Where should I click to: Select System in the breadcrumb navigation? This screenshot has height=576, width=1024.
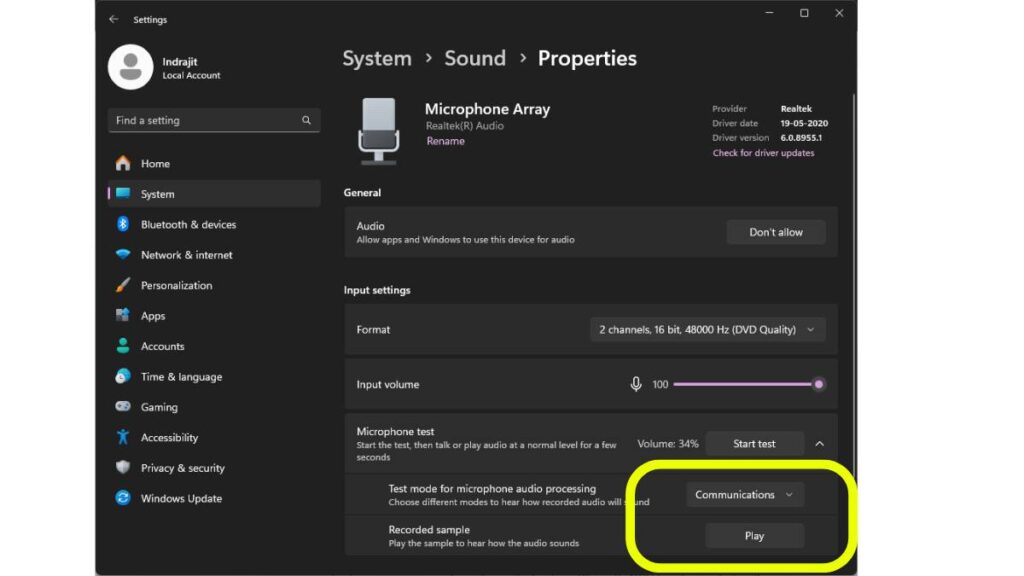point(377,58)
